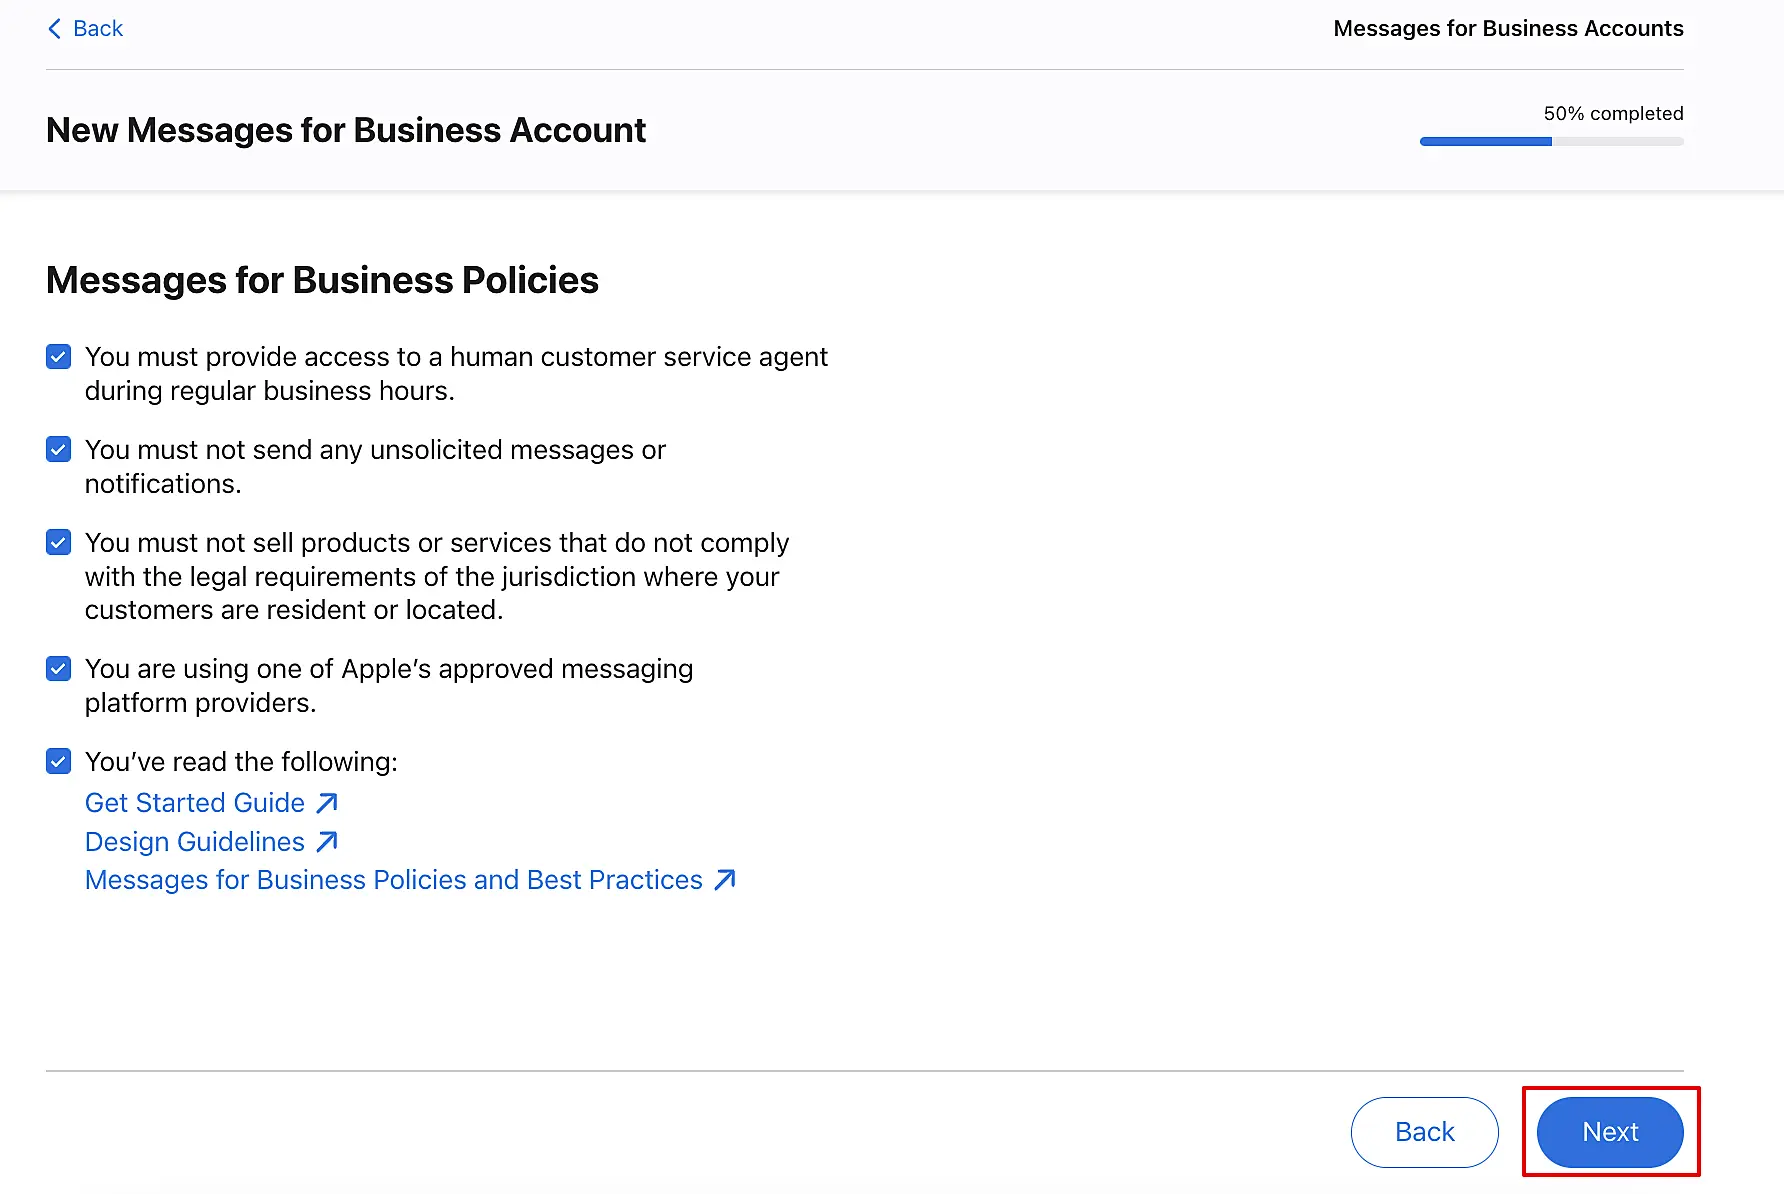Screen dimensions: 1784x1194
Task: Click the "50% completed" label
Action: (1613, 113)
